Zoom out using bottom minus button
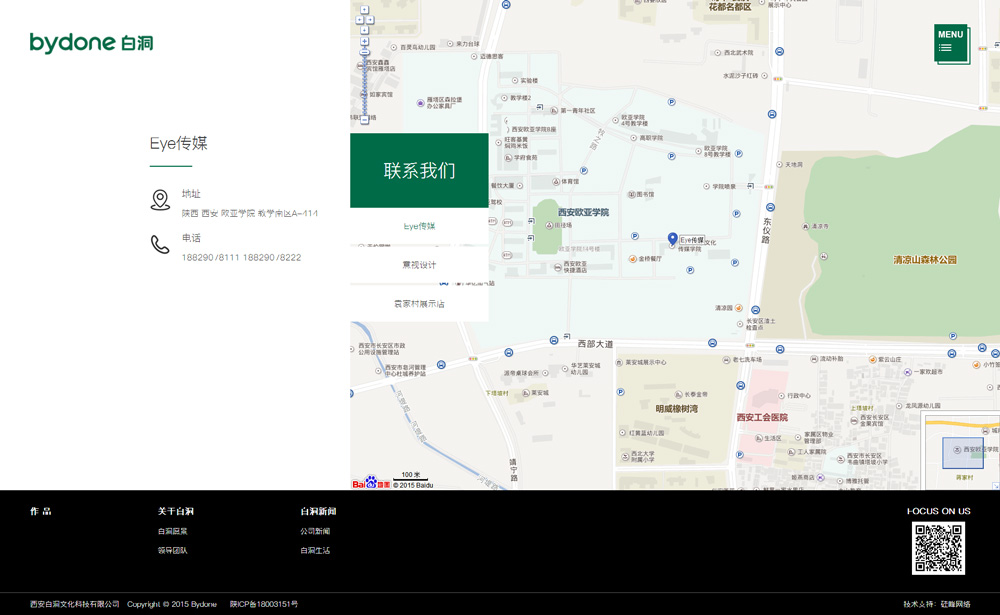1000x615 pixels. [365, 119]
